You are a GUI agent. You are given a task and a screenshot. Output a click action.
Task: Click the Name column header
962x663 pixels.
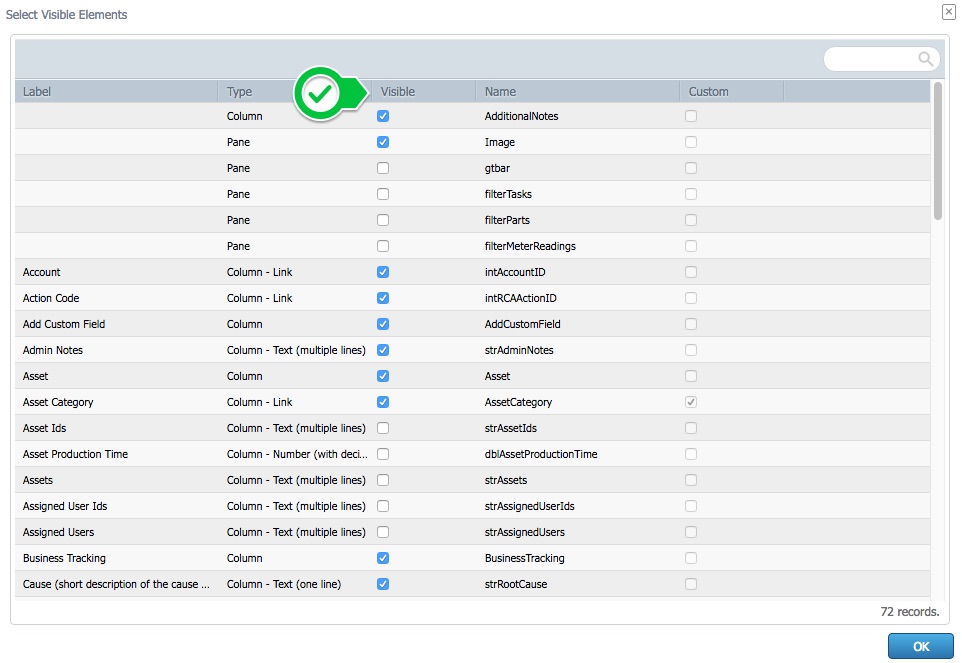(577, 91)
